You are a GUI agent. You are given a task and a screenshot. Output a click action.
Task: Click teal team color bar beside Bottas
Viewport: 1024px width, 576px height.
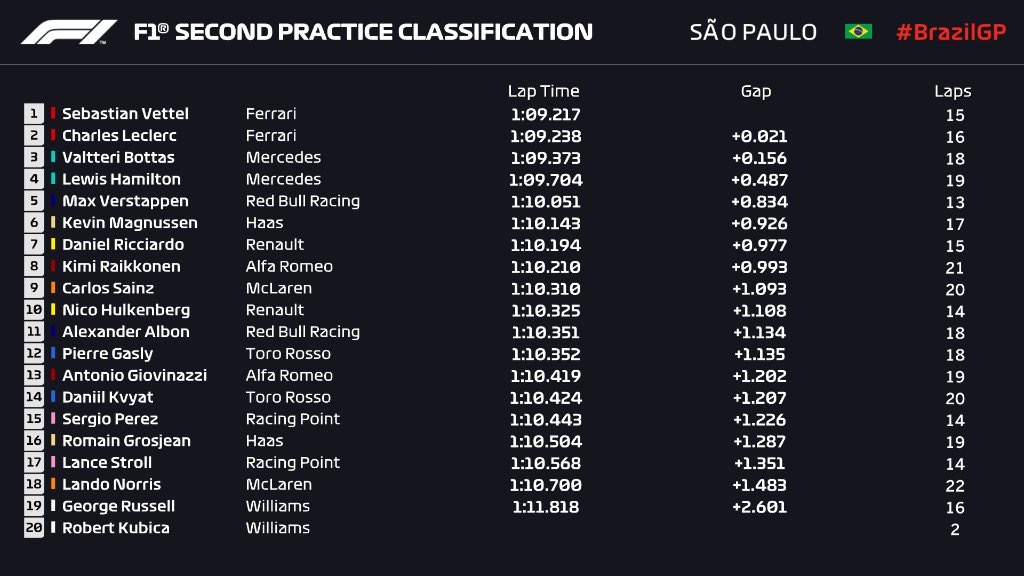coord(53,157)
